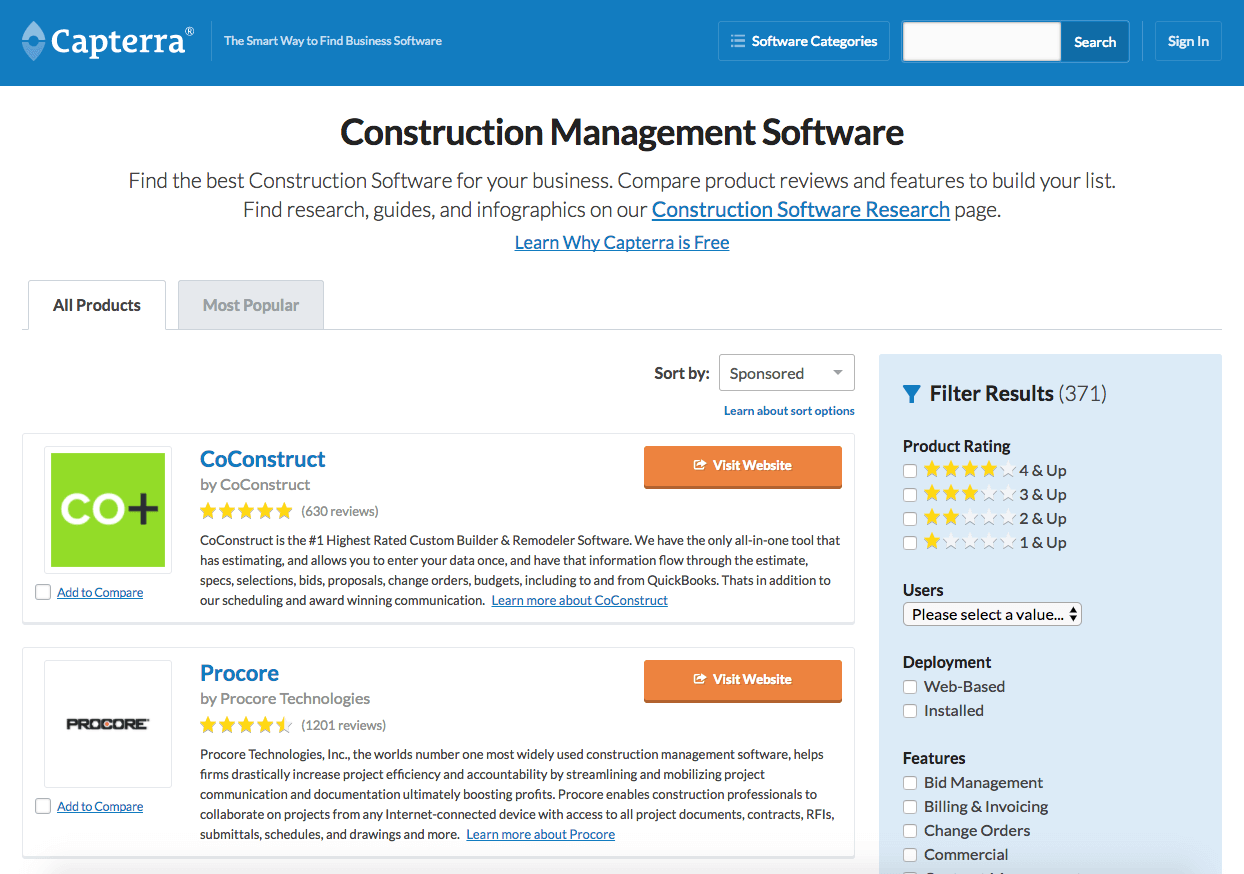
Task: Open the Procore product title link
Action: 240,673
